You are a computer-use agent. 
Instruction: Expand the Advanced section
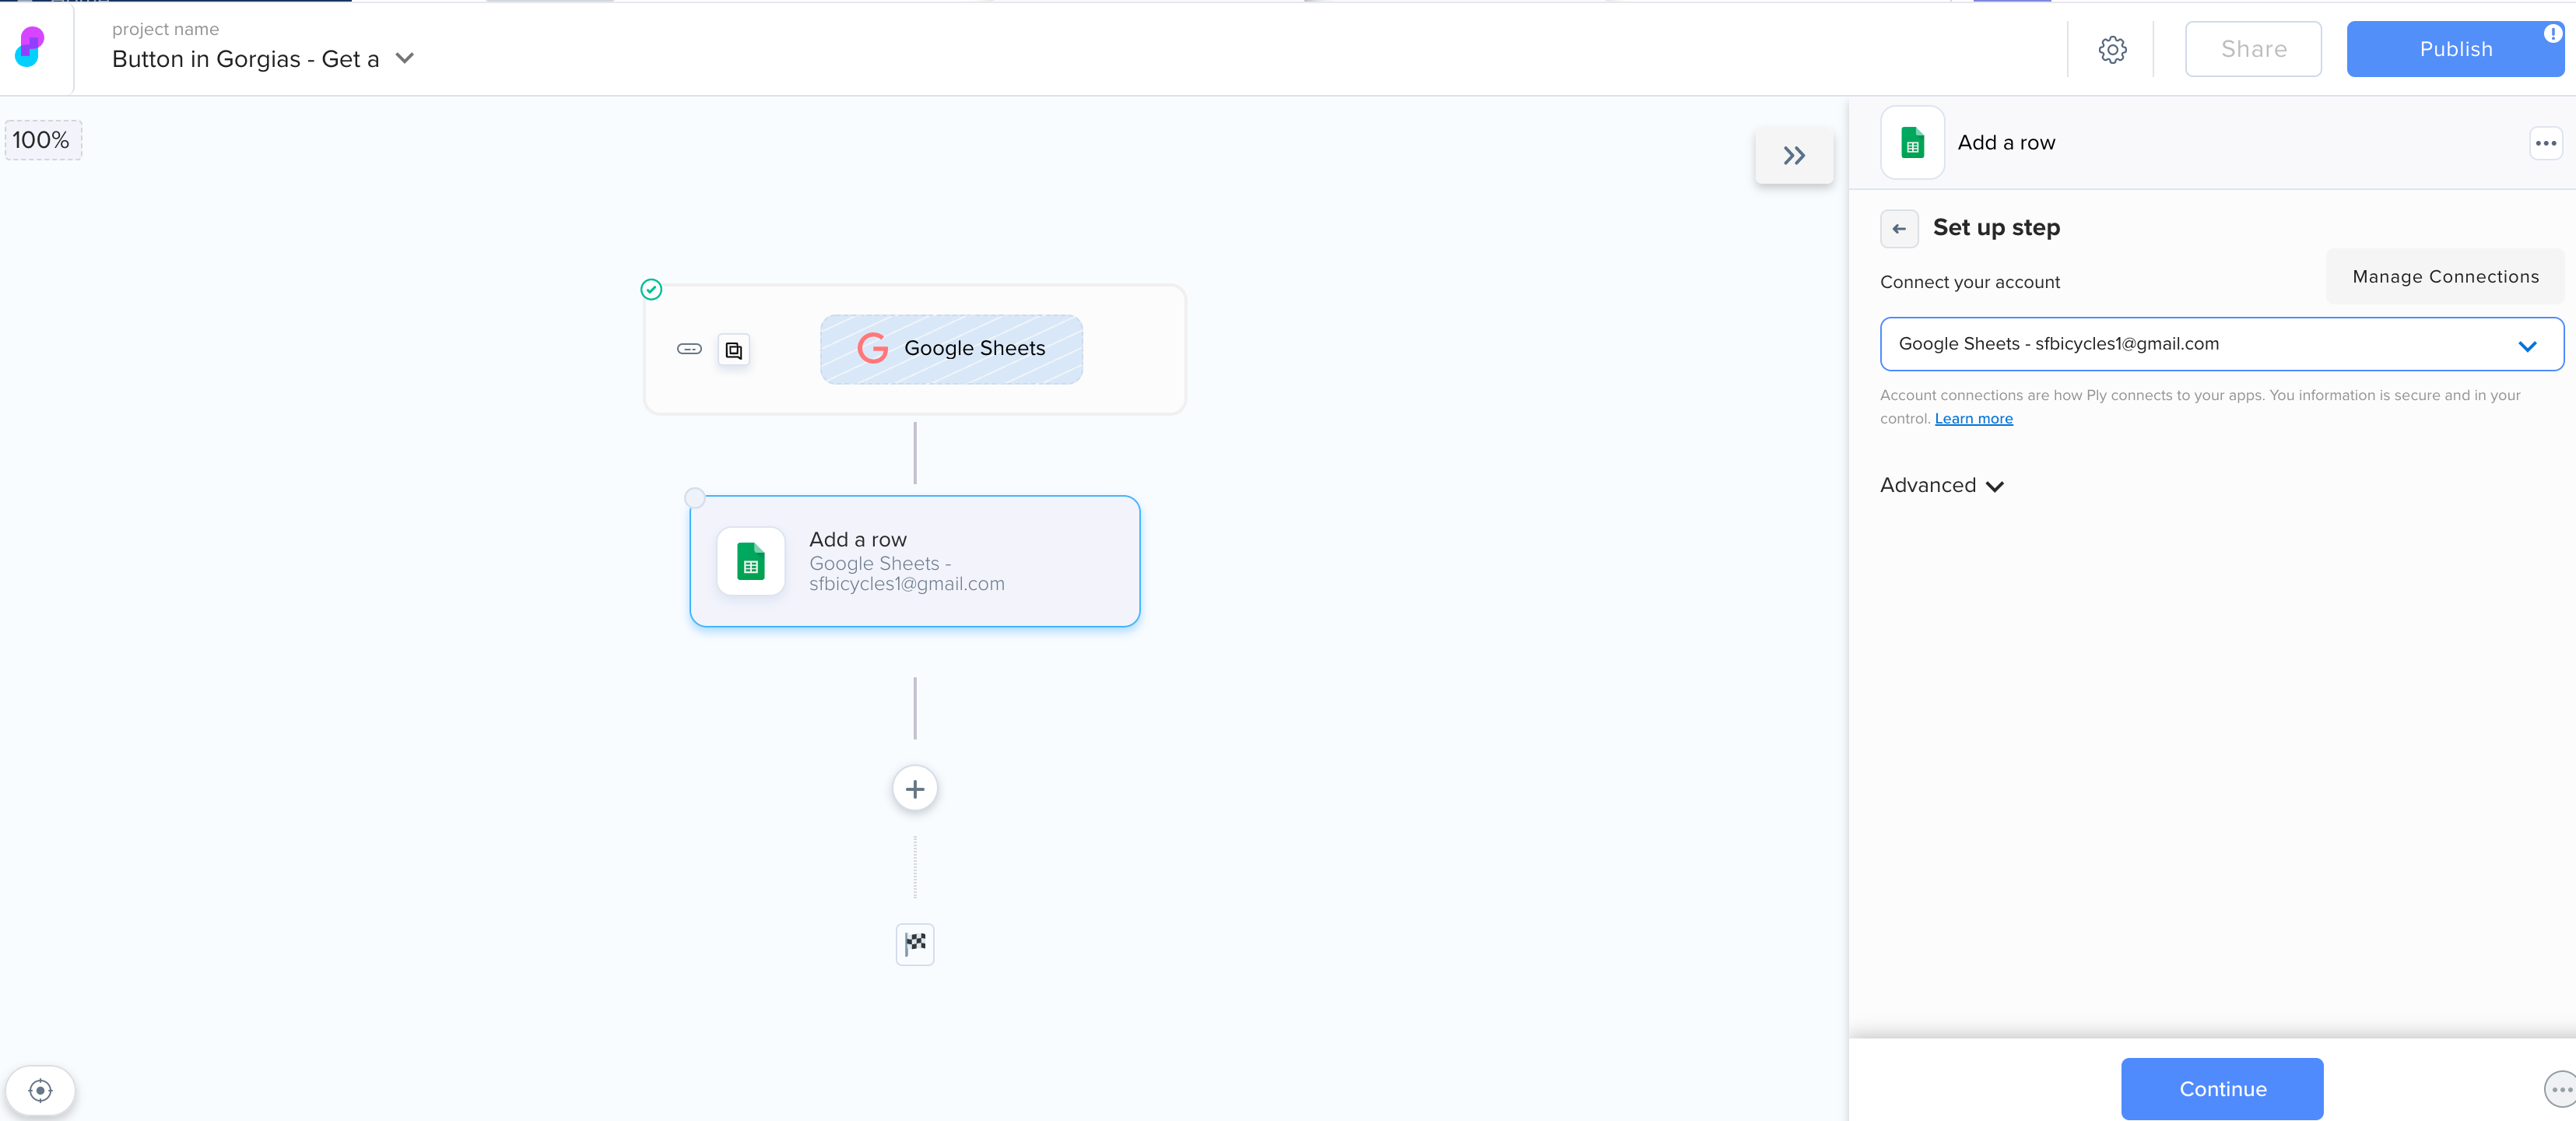click(1941, 485)
